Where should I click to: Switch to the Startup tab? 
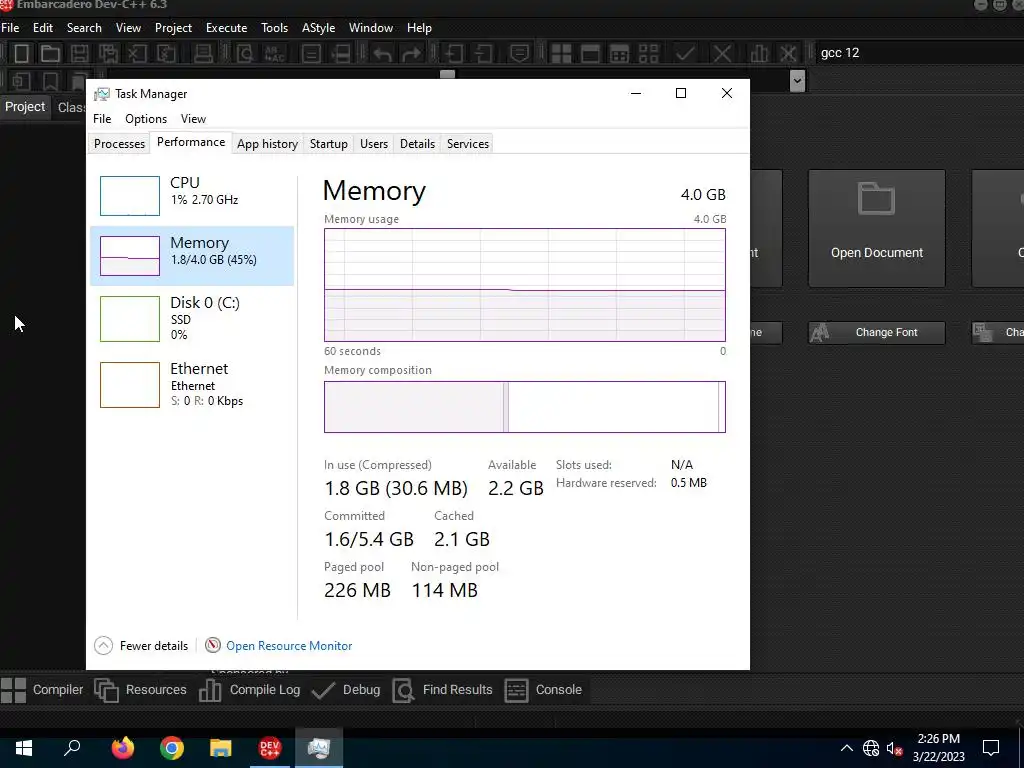[328, 144]
